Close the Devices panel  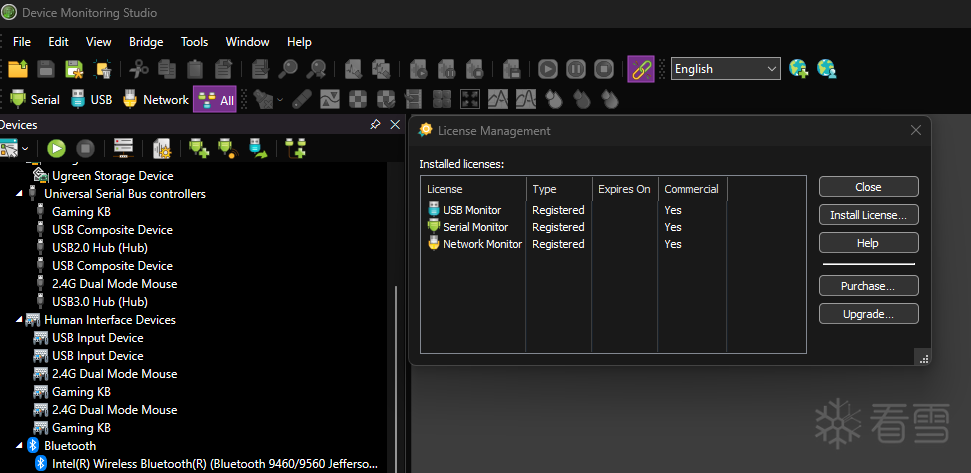[395, 124]
